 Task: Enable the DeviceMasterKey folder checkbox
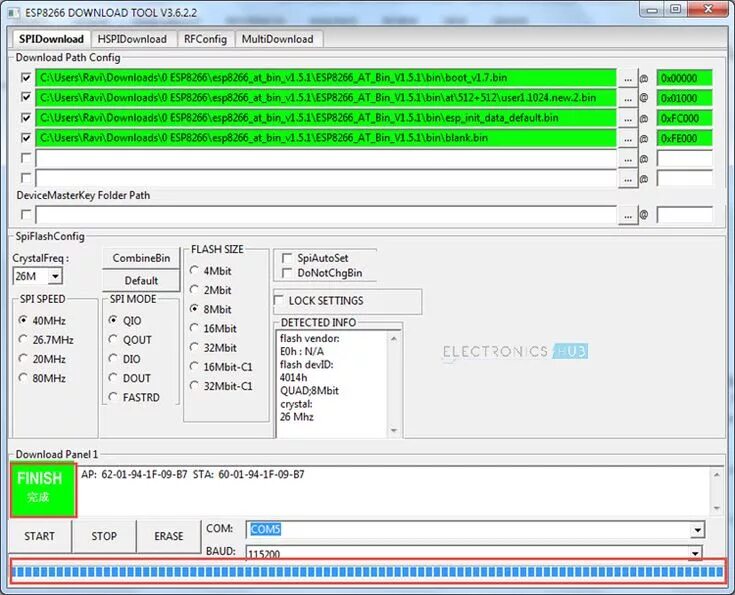tap(26, 214)
